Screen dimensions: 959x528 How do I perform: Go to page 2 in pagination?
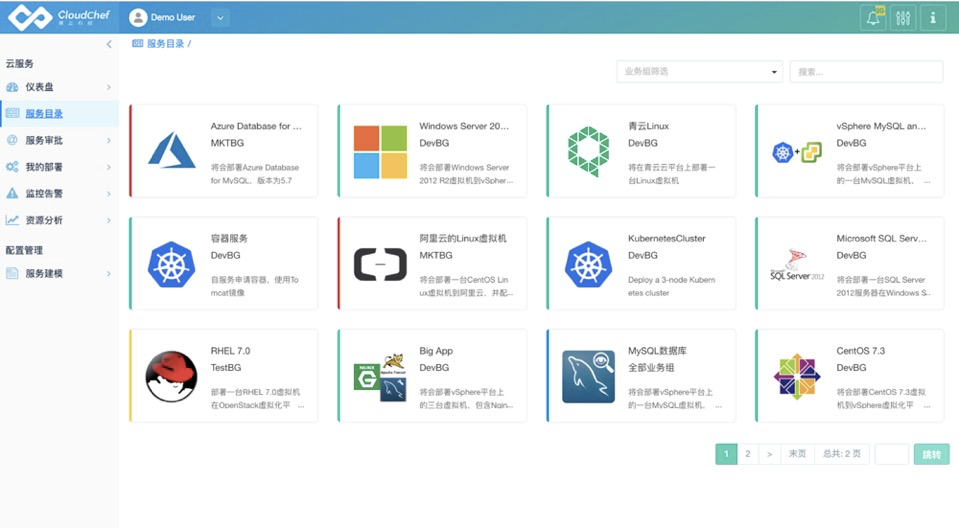coord(747,454)
